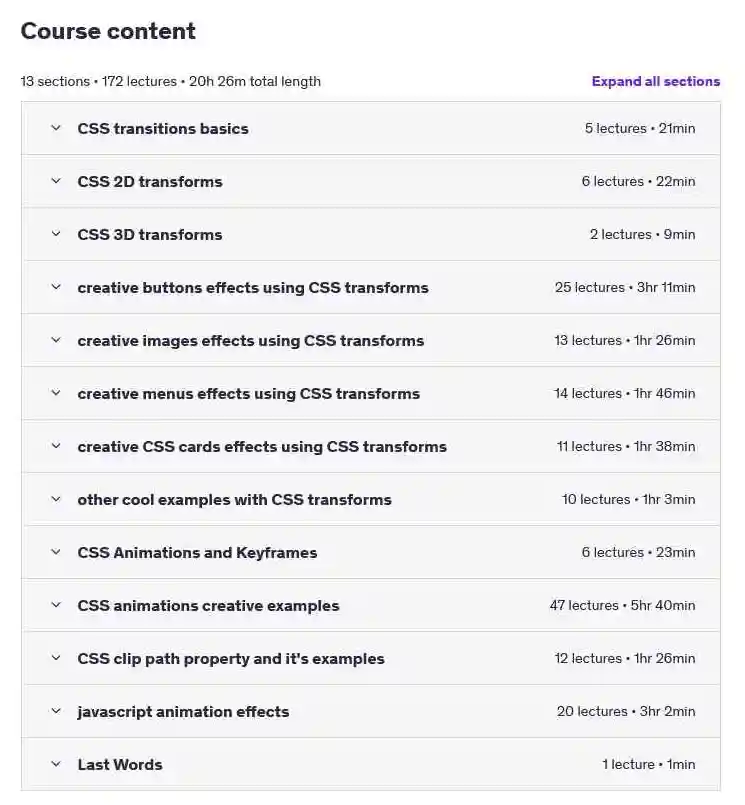Click the CSS 2D transforms title
The width and height of the screenshot is (745, 805).
[149, 182]
